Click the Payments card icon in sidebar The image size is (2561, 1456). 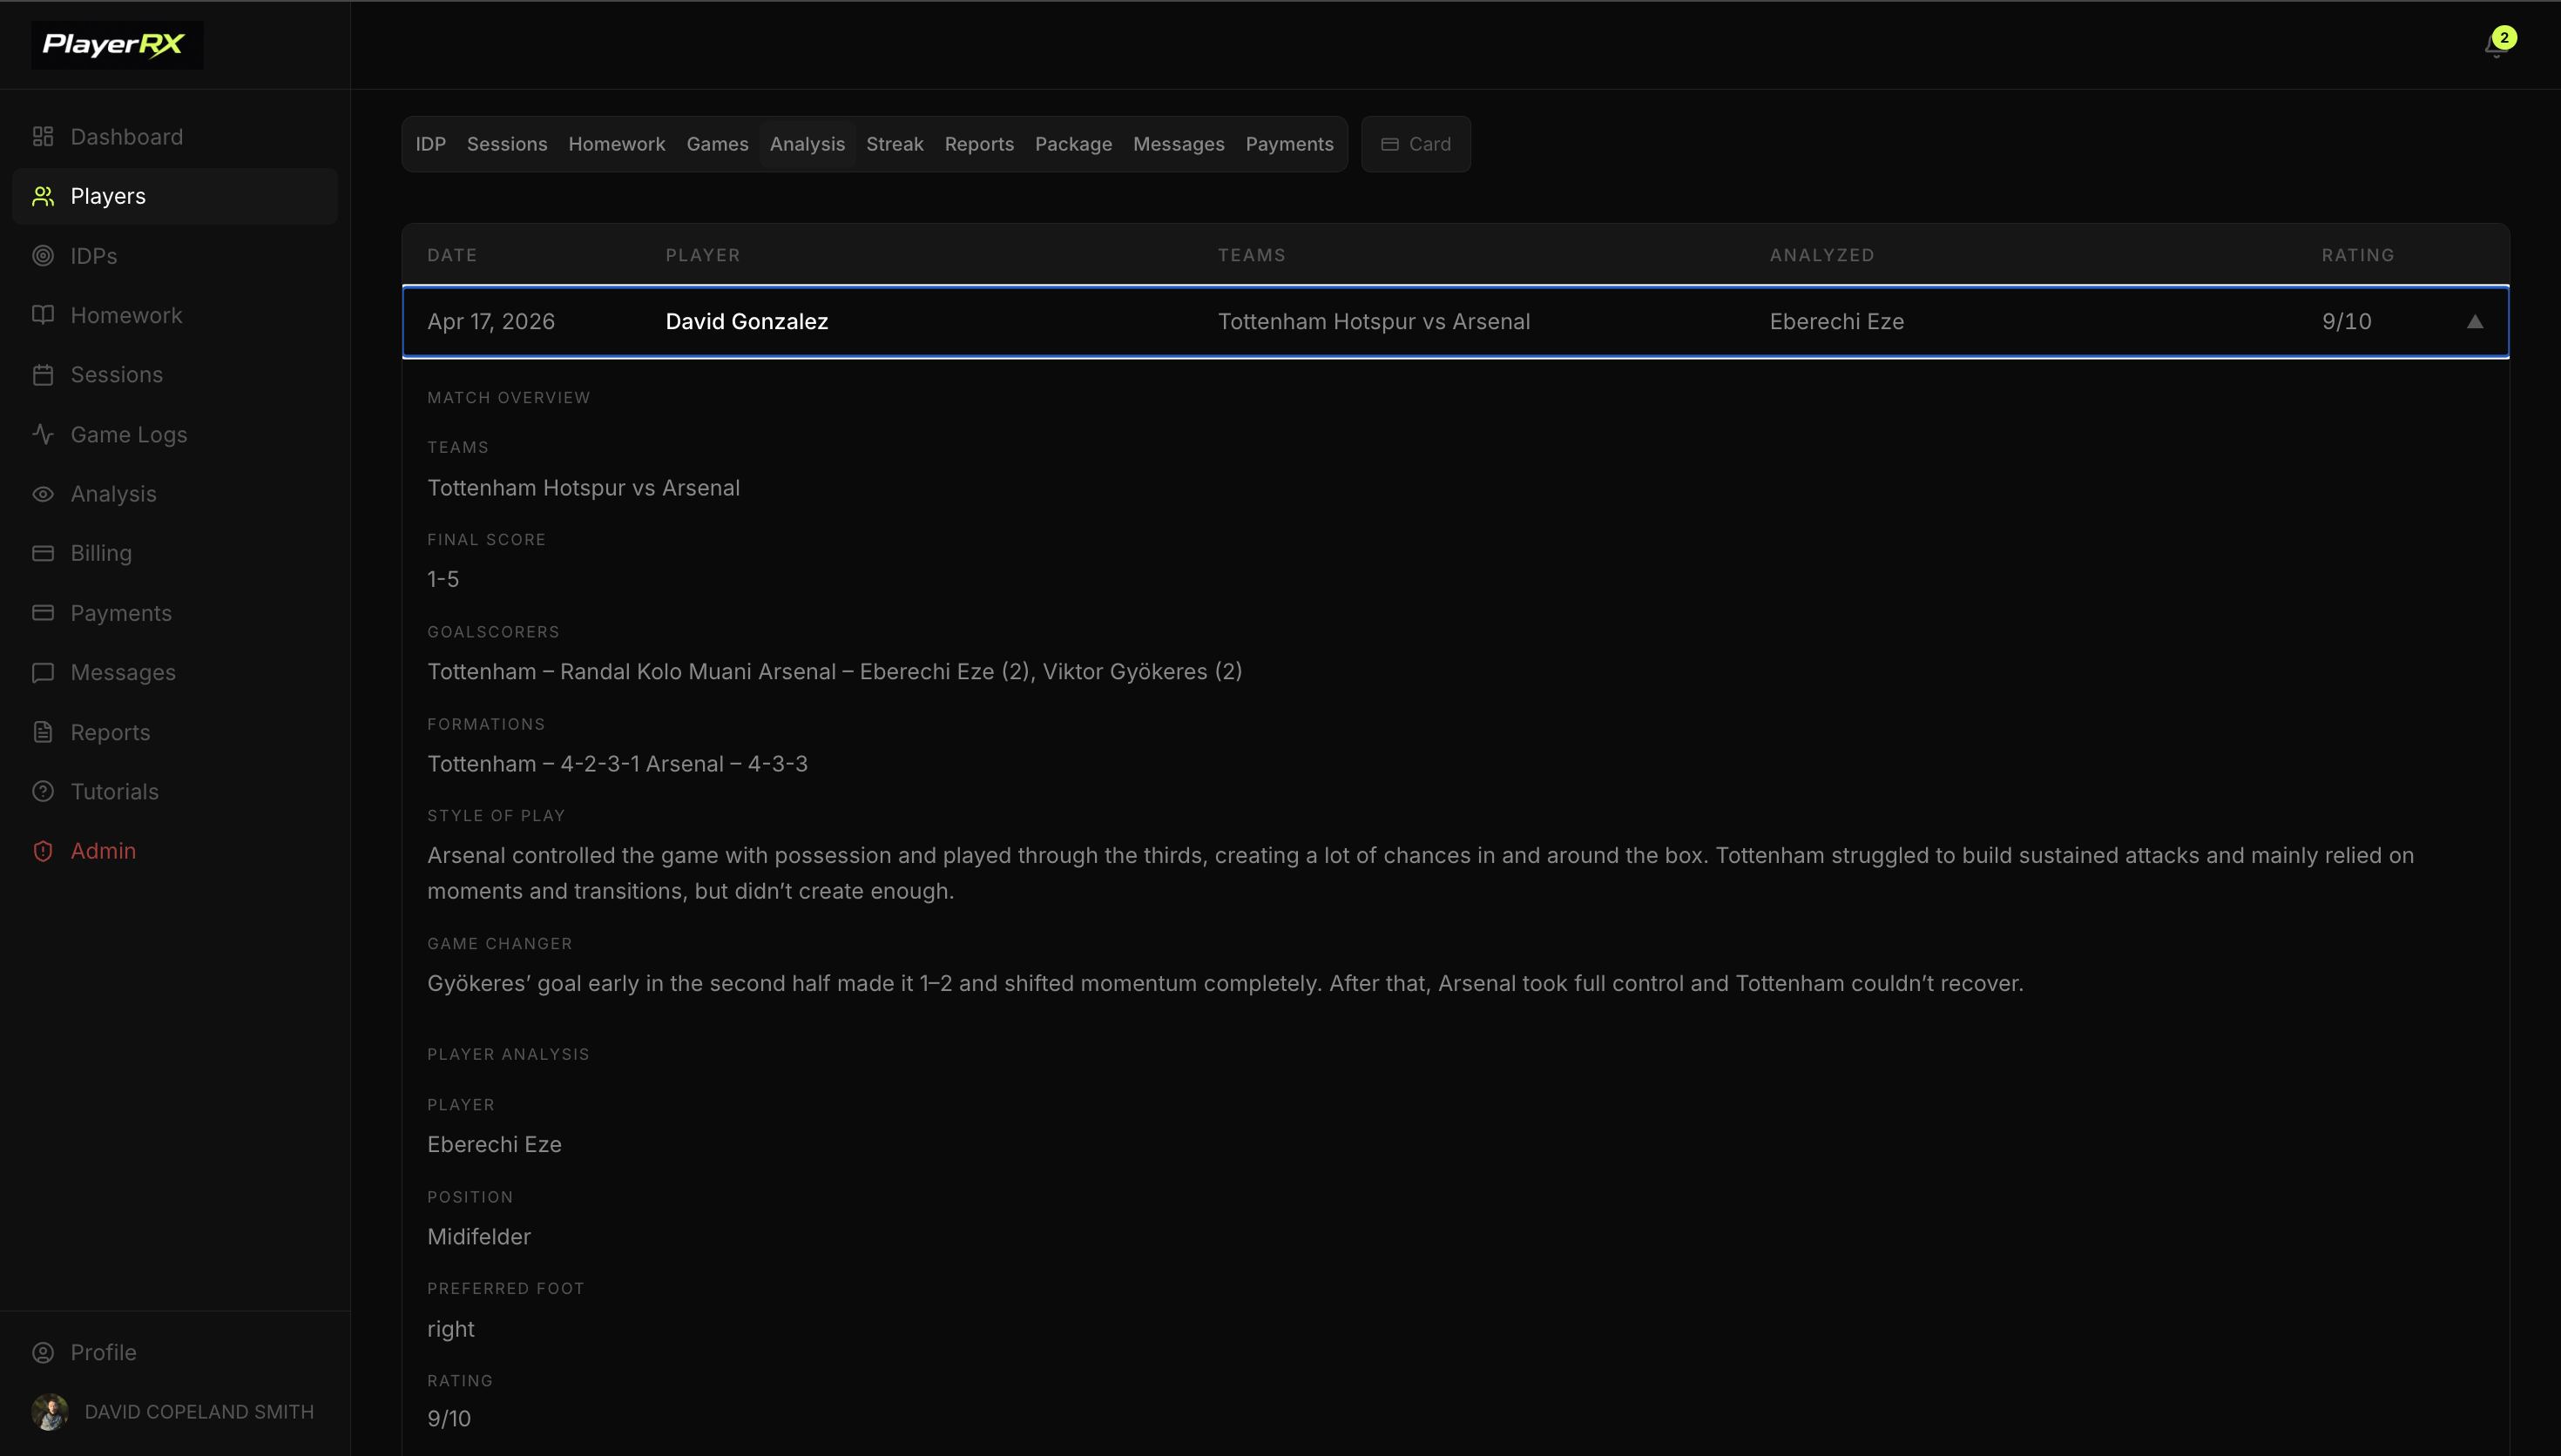coord(43,613)
